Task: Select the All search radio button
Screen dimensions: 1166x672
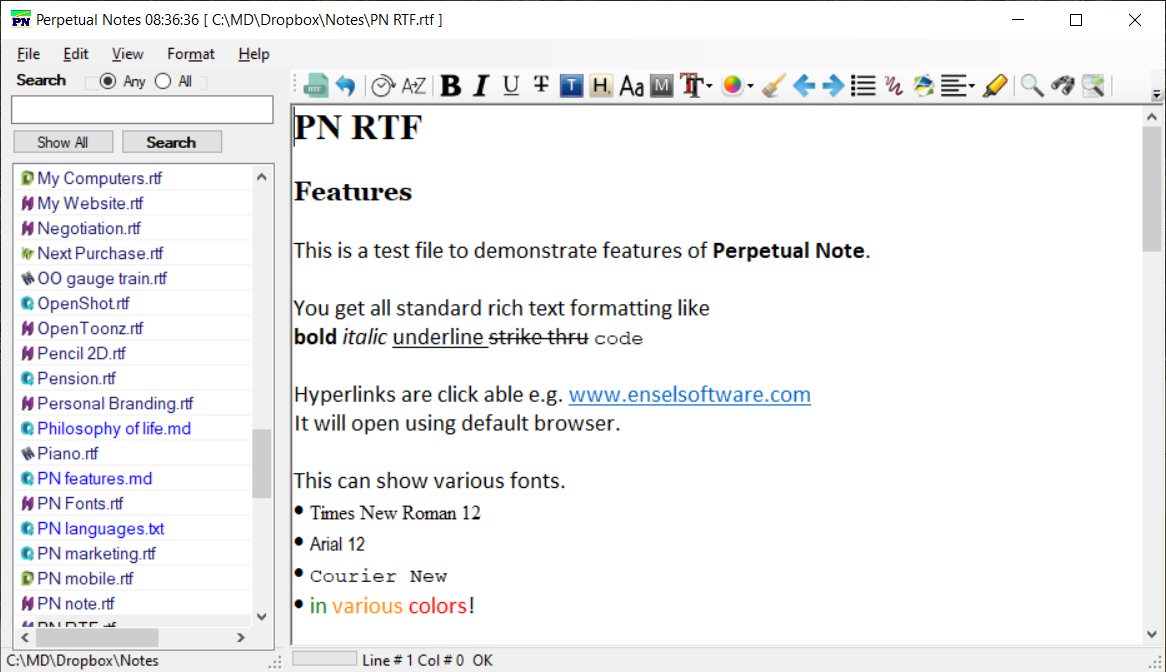Action: tap(163, 81)
